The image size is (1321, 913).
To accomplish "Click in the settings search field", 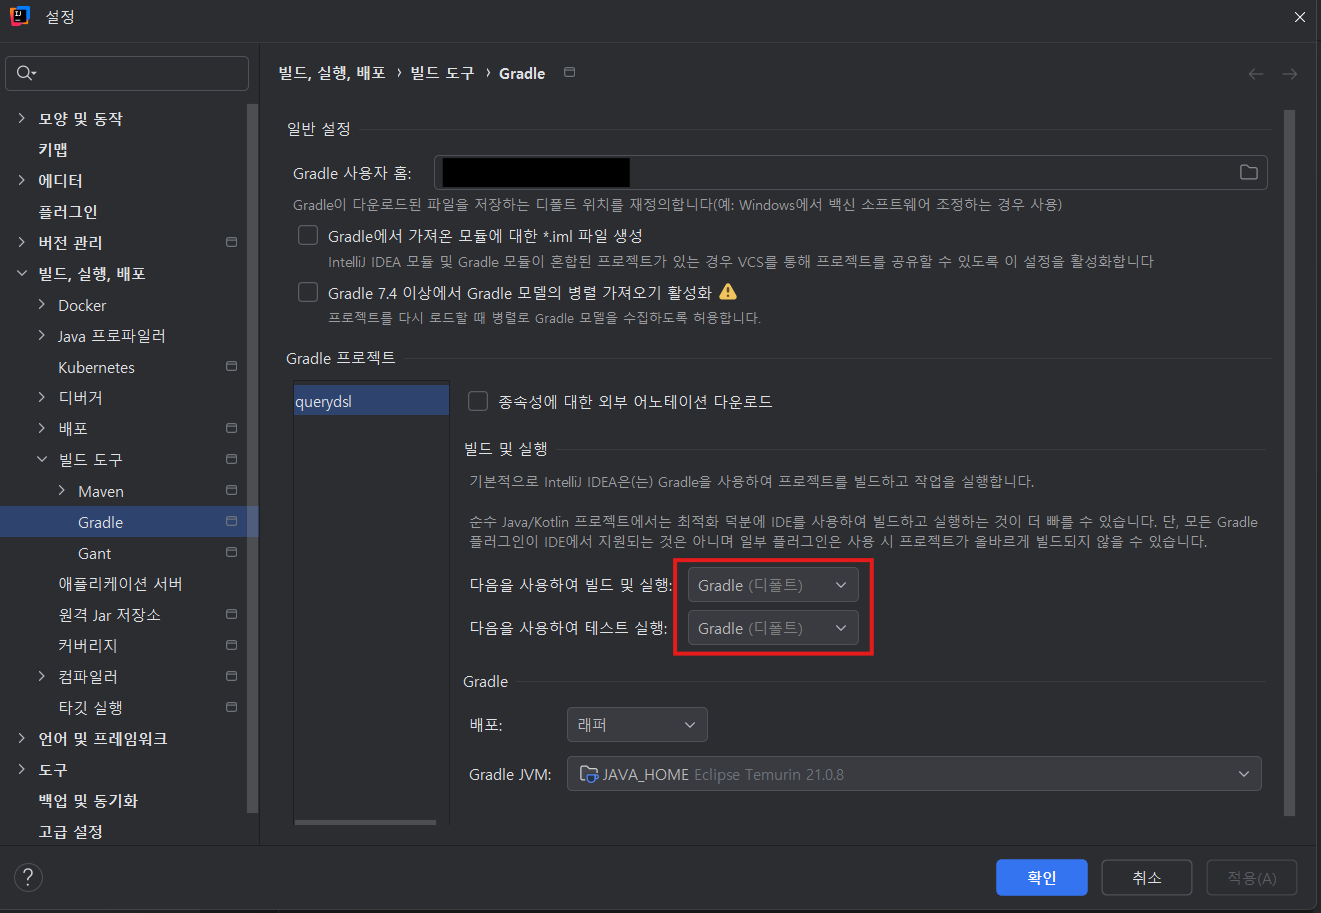I will [127, 73].
